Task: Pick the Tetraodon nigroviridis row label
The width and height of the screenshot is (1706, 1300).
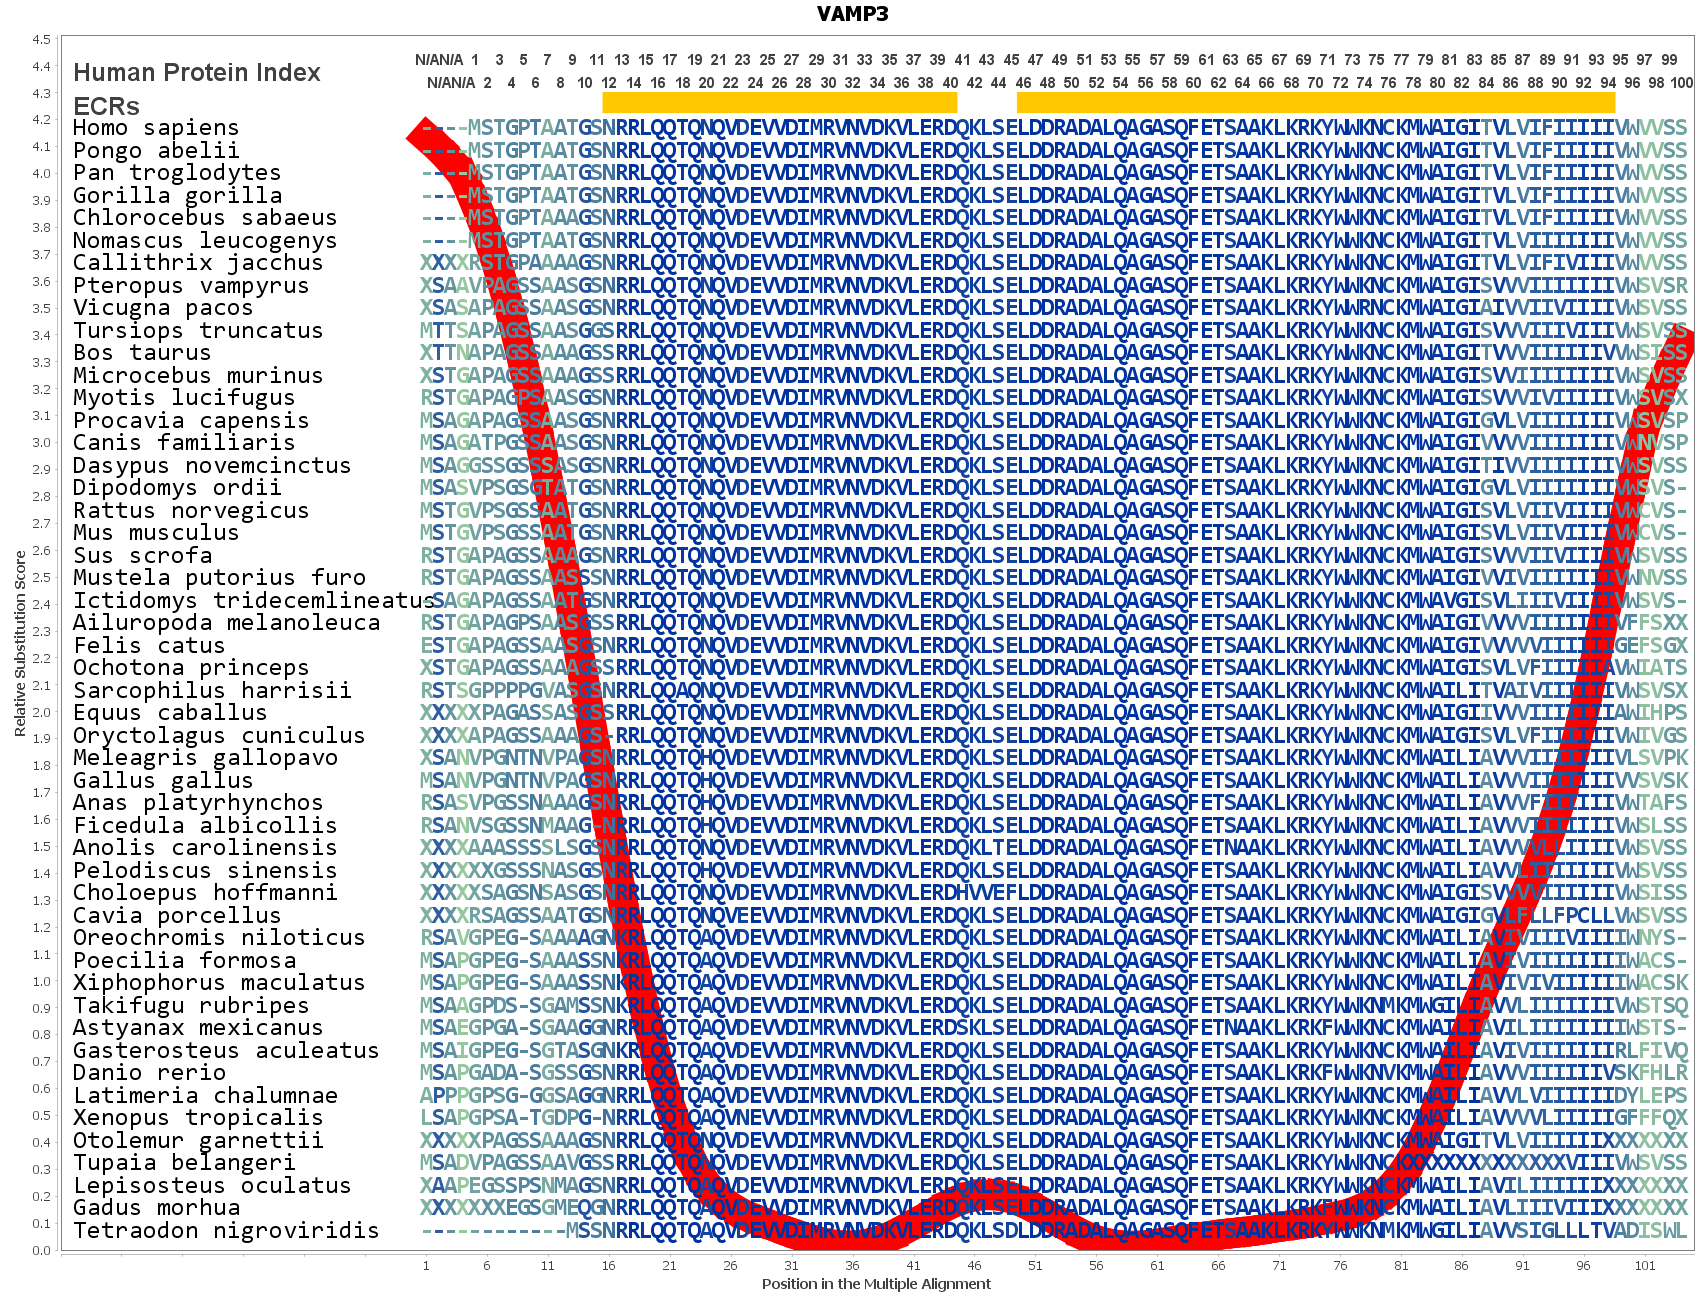Action: pos(226,1230)
